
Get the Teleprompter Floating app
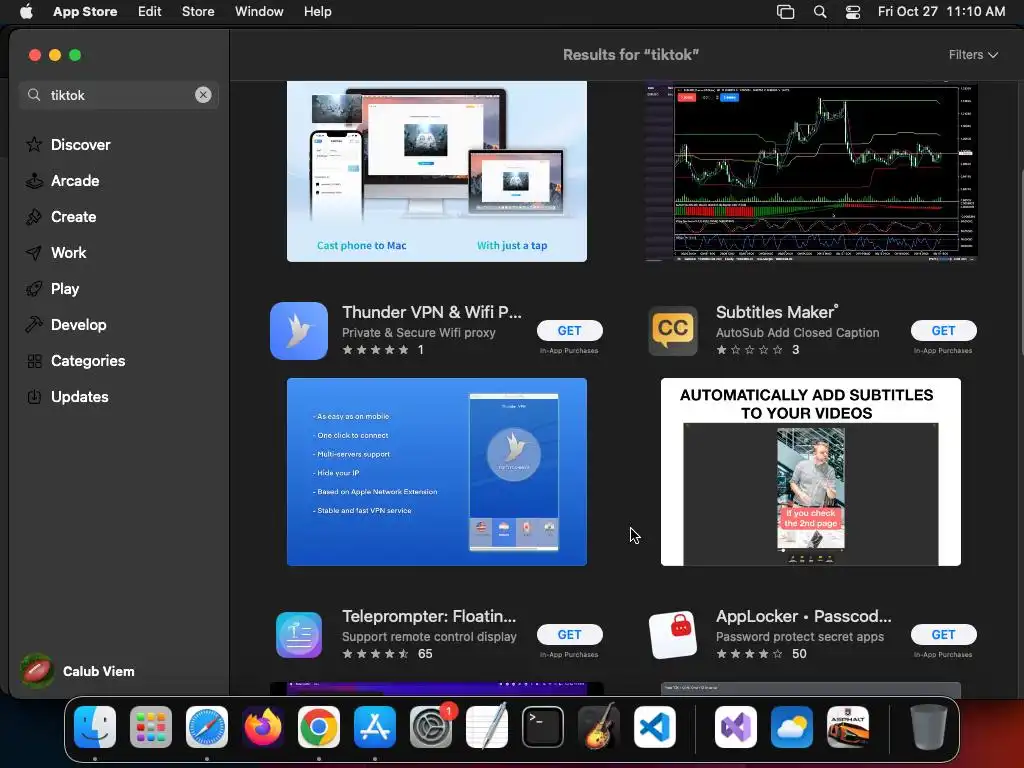pyautogui.click(x=569, y=635)
